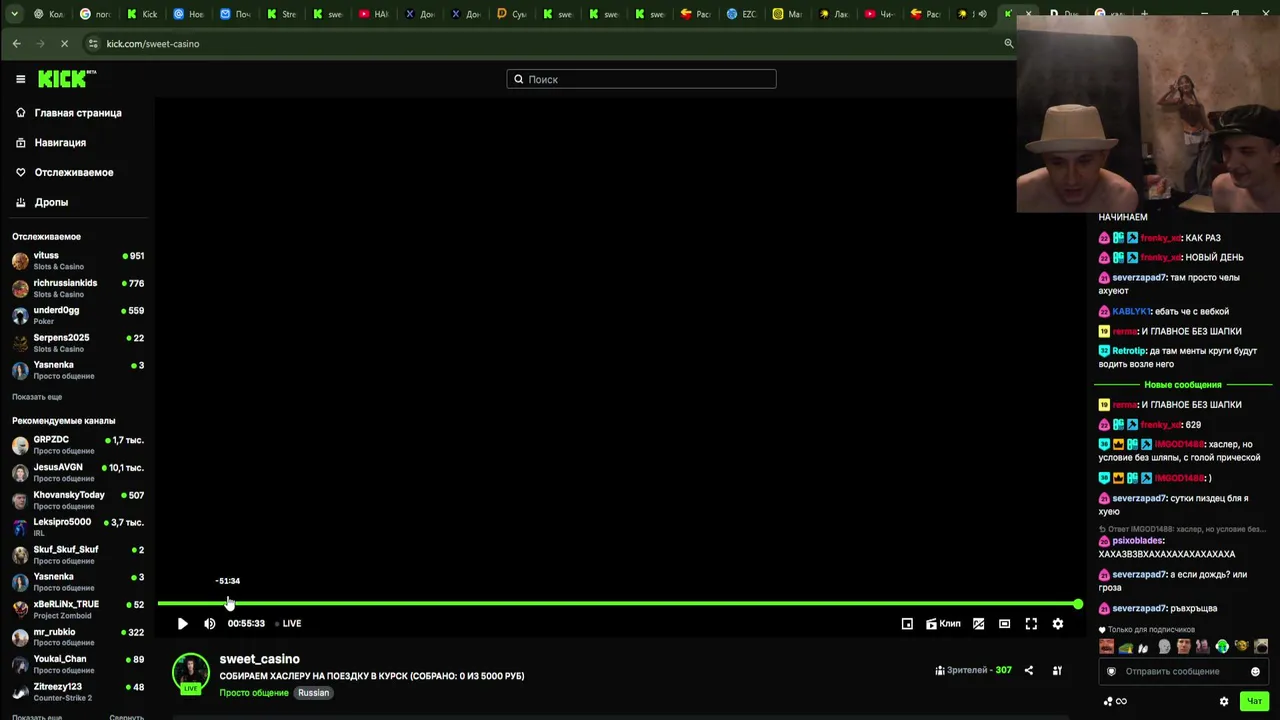The height and width of the screenshot is (720, 1280).
Task: Jump to Новые сообщения in chat
Action: (1183, 385)
